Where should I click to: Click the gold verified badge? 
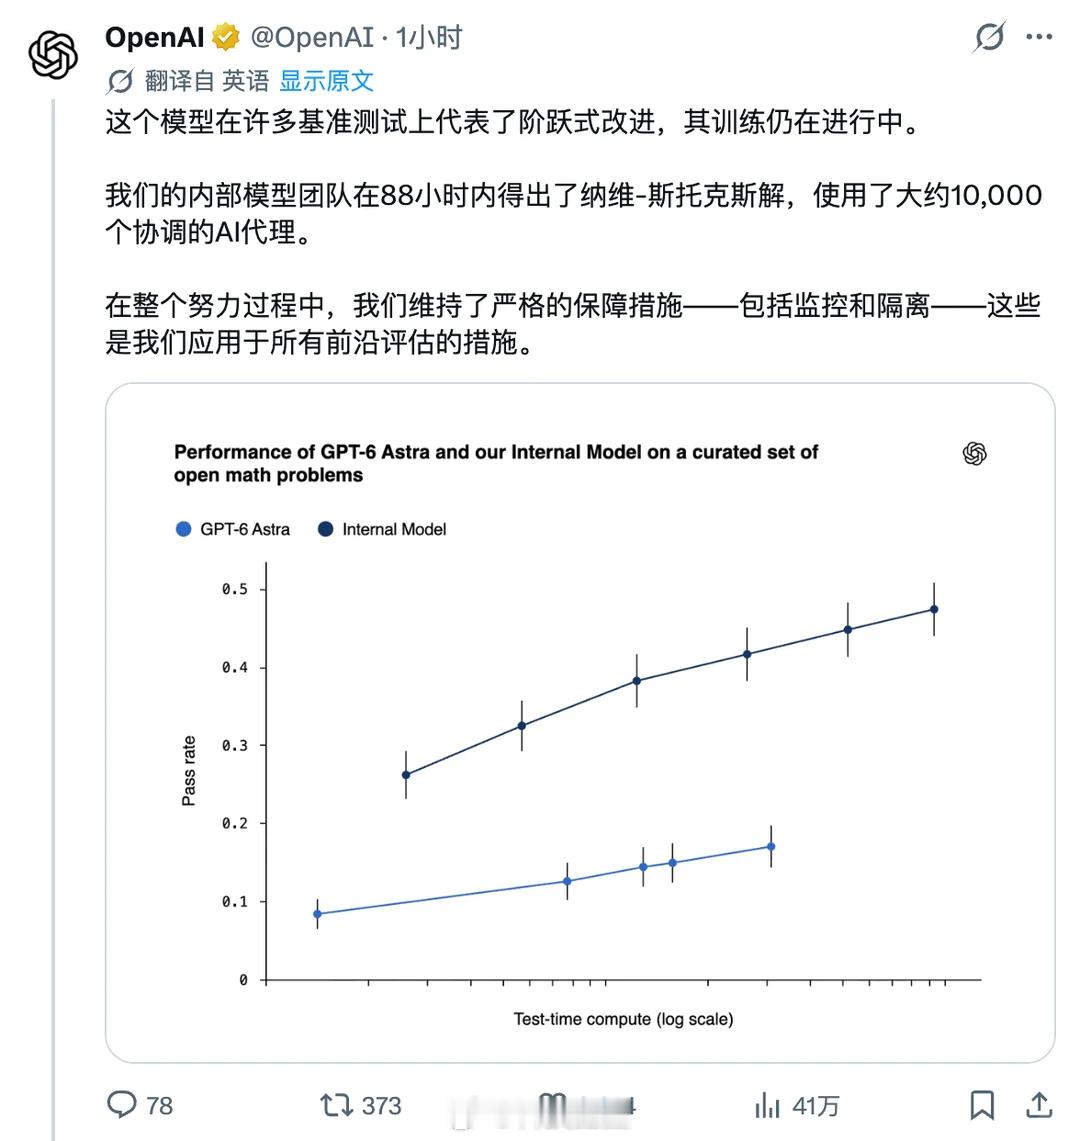[x=226, y=37]
